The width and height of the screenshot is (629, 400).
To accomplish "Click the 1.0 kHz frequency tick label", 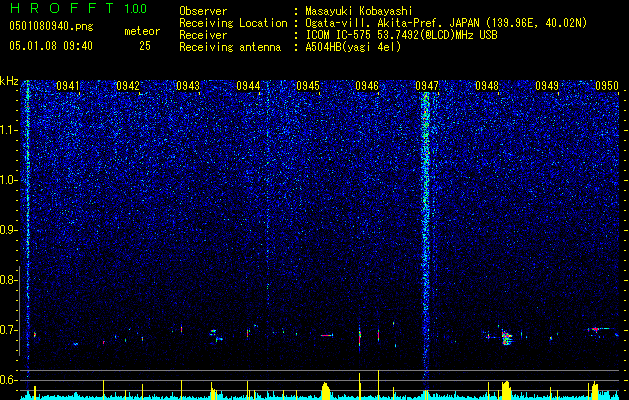I will [9, 180].
